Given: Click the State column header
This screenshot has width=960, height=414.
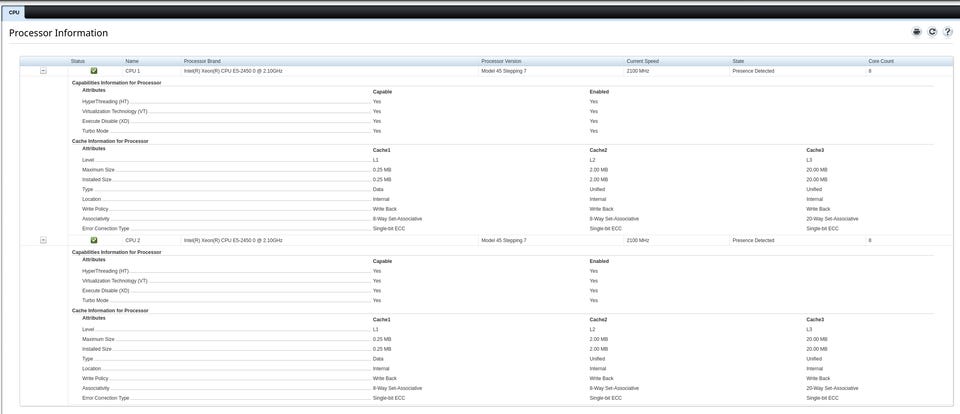Looking at the screenshot, I should pyautogui.click(x=738, y=61).
